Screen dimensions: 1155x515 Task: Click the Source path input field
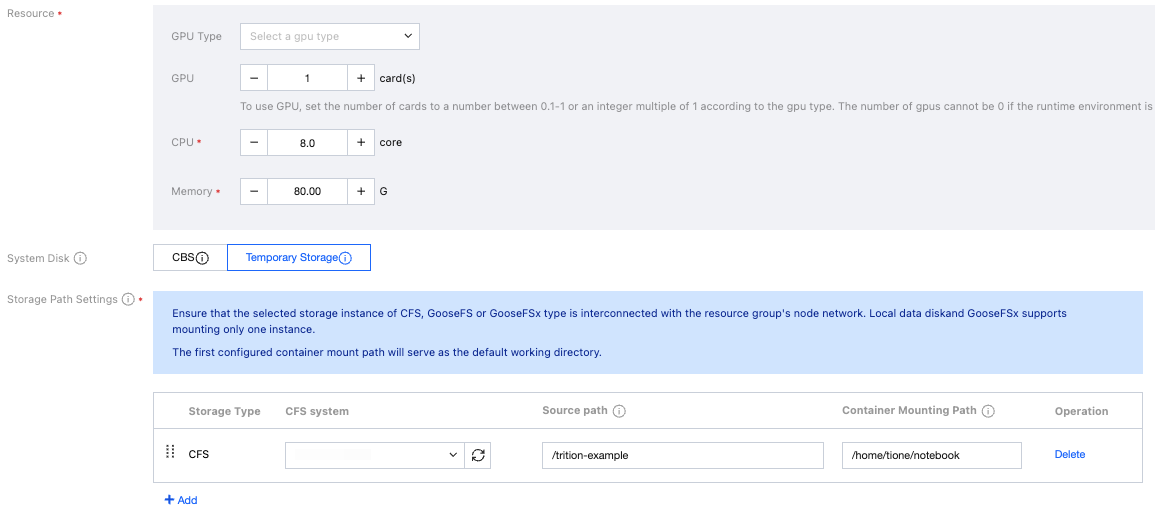click(x=682, y=456)
